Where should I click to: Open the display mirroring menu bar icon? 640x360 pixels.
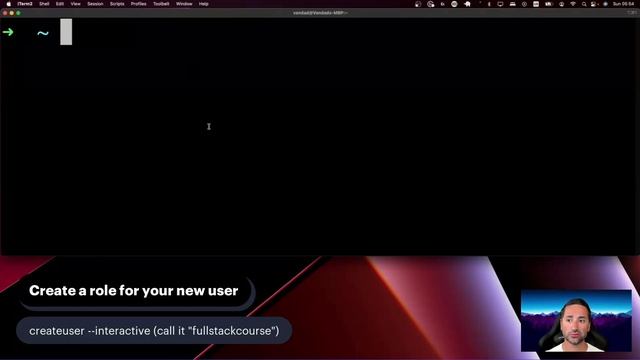500,4
